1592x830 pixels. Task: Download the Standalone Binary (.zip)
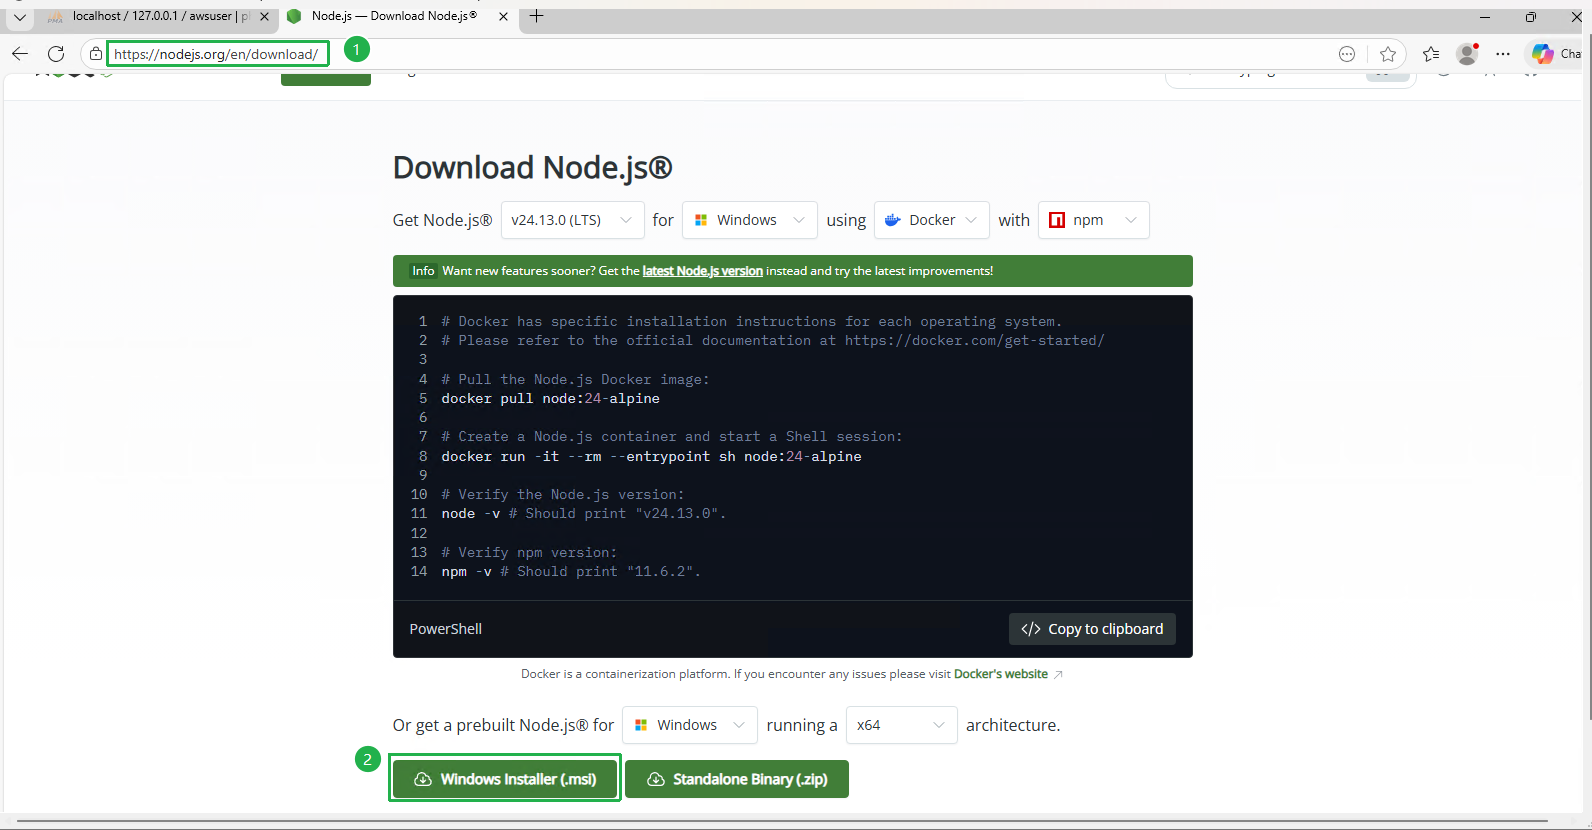pyautogui.click(x=737, y=779)
